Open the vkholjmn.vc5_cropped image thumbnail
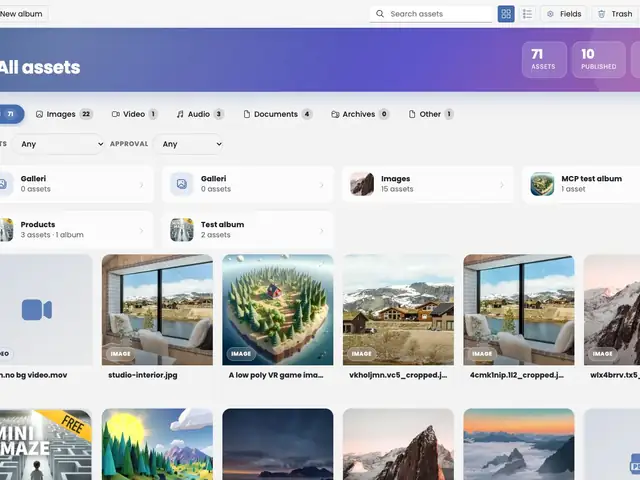 (x=398, y=310)
